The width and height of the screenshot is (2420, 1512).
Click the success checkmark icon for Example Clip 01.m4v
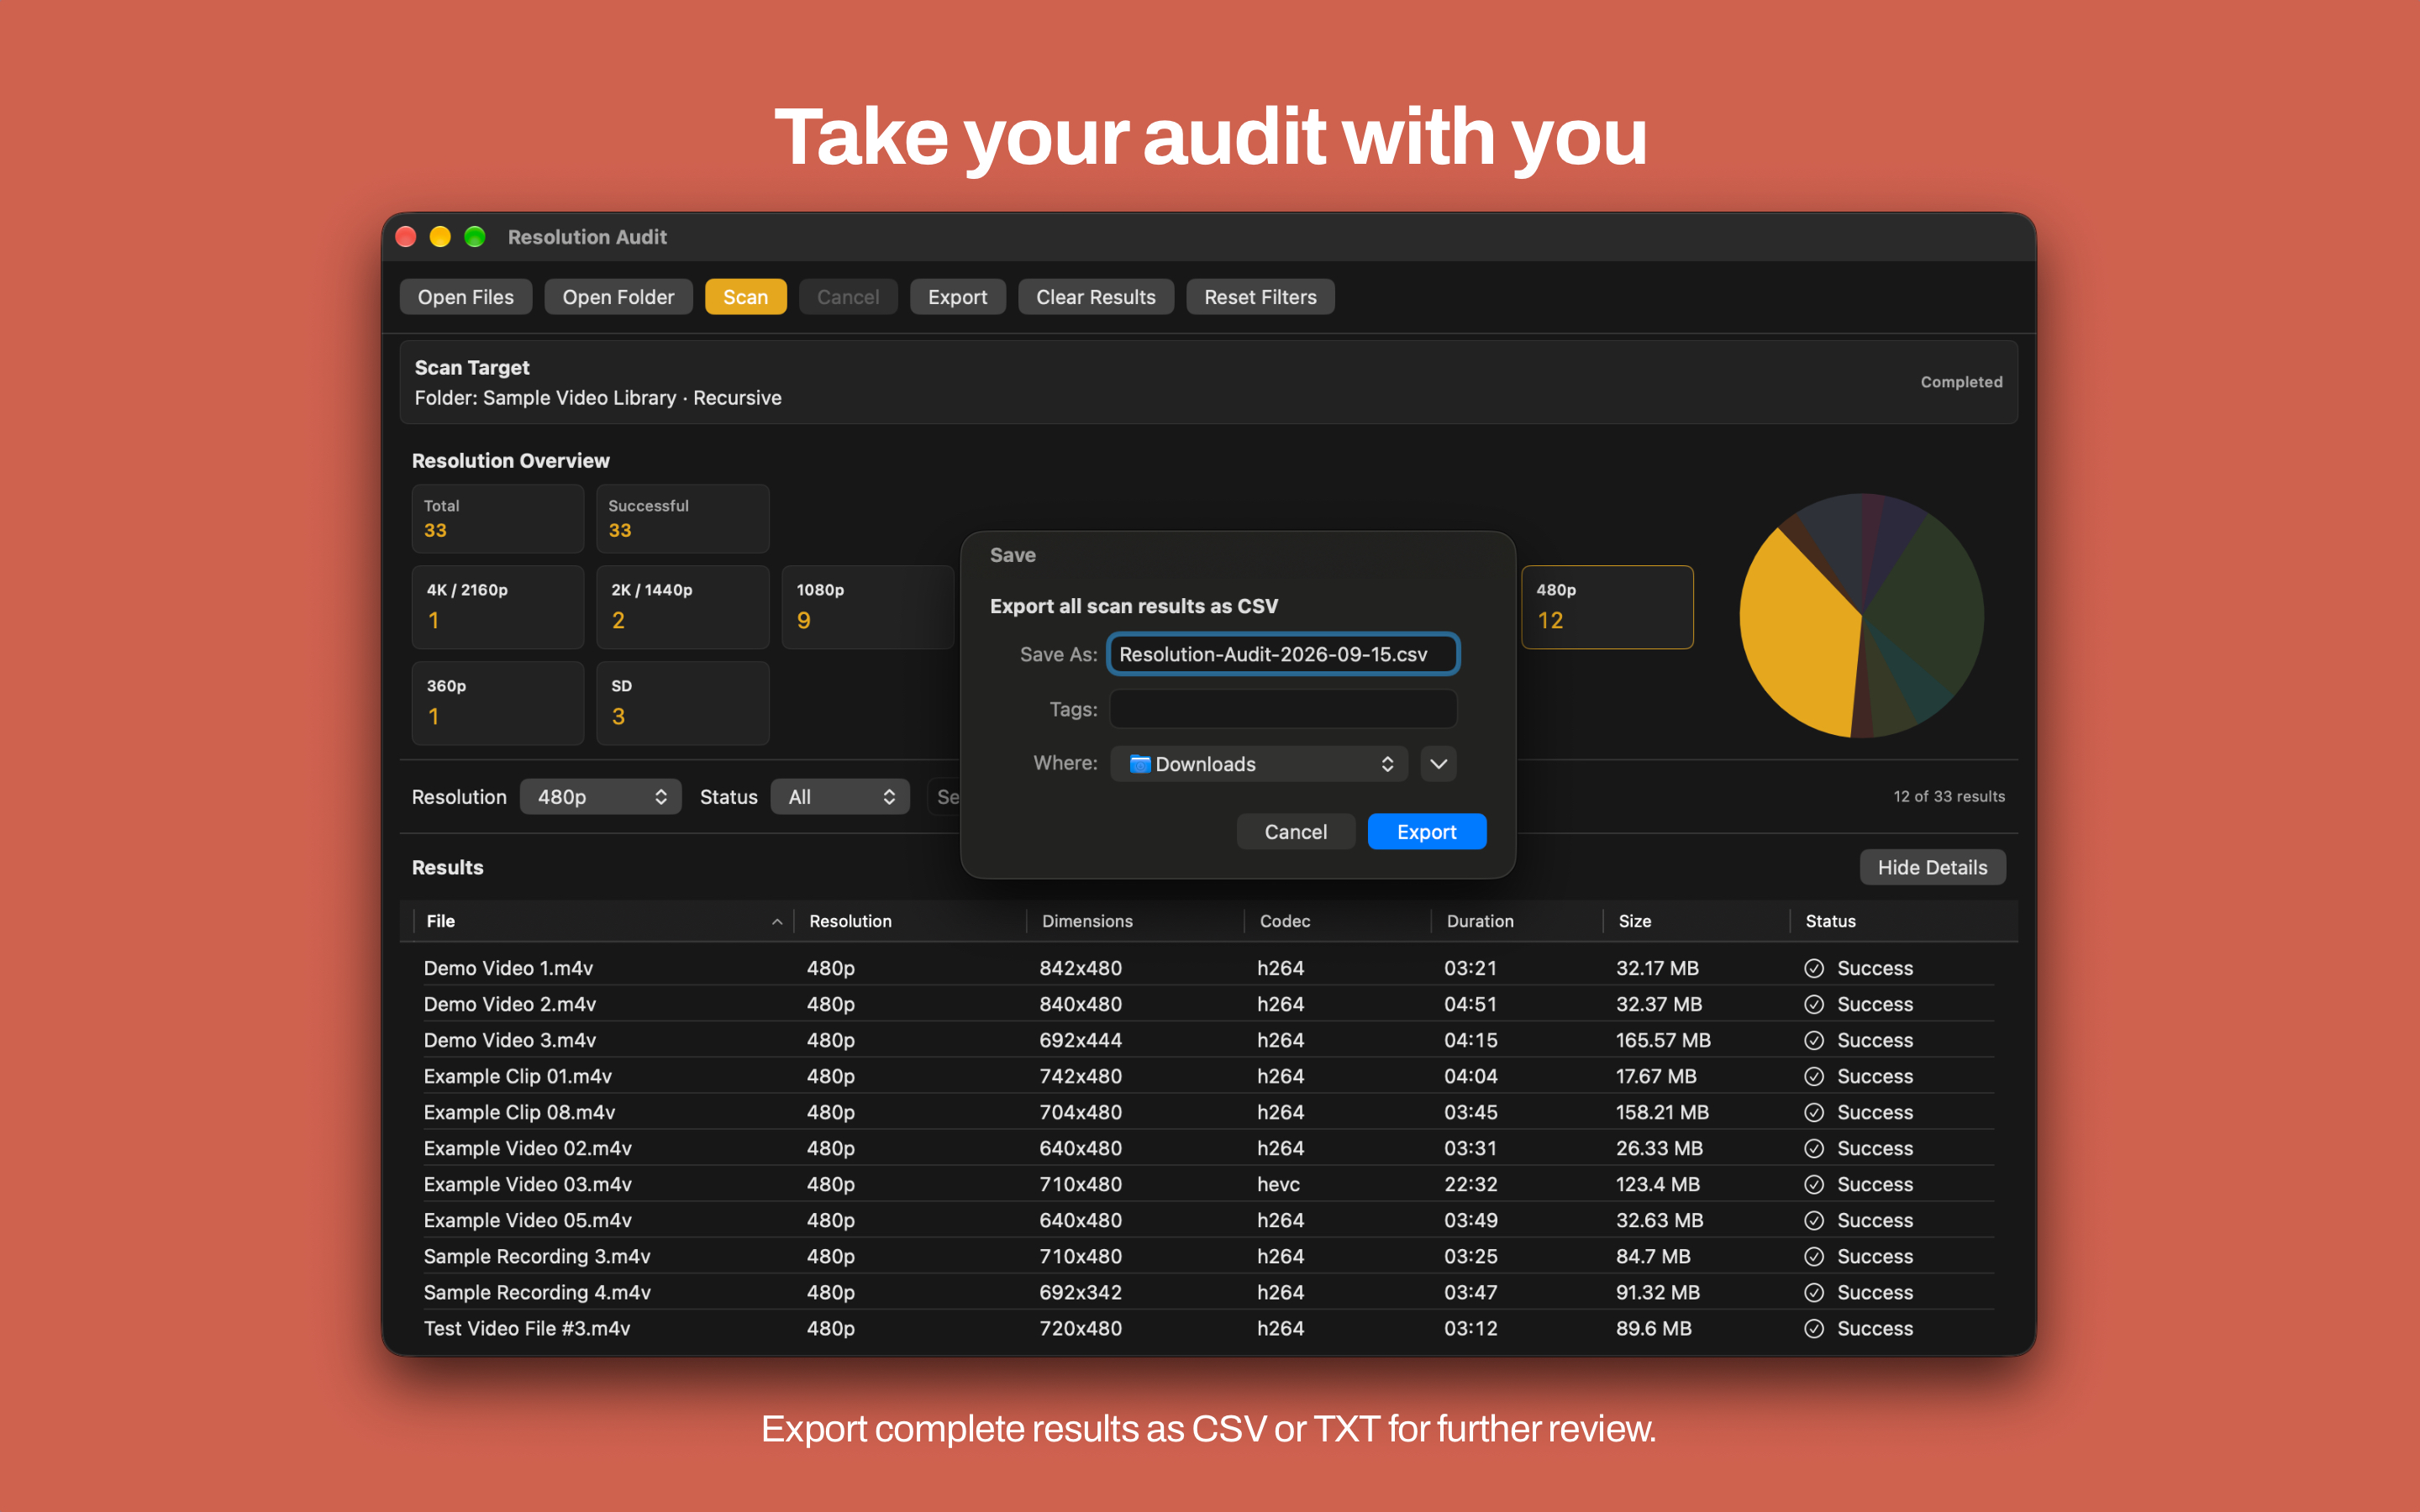1814,1076
